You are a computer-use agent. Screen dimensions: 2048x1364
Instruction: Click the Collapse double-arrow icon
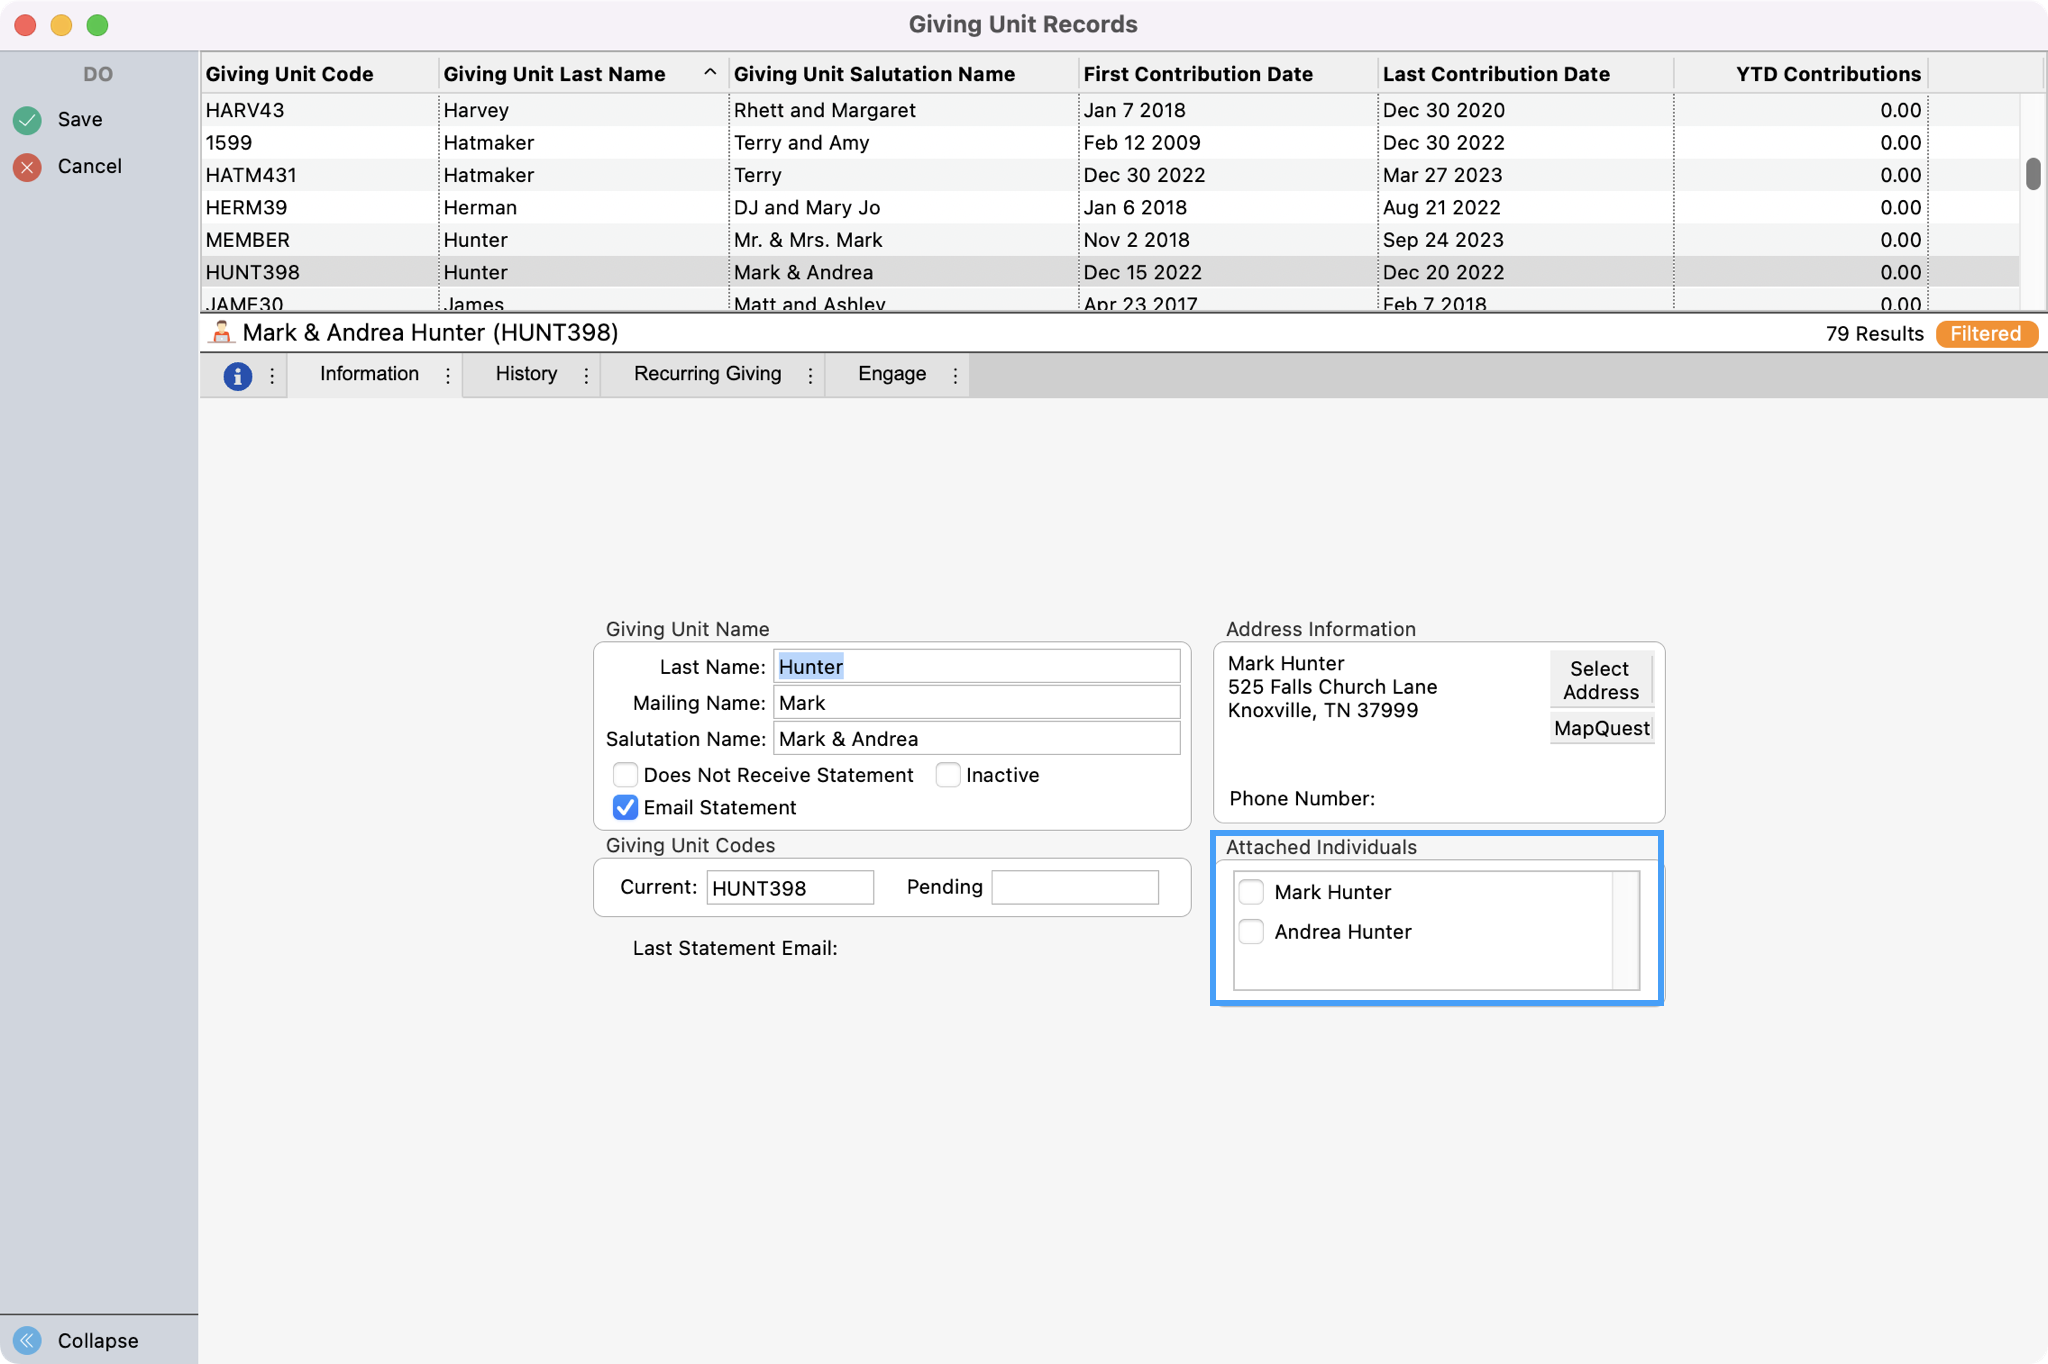(x=28, y=1340)
